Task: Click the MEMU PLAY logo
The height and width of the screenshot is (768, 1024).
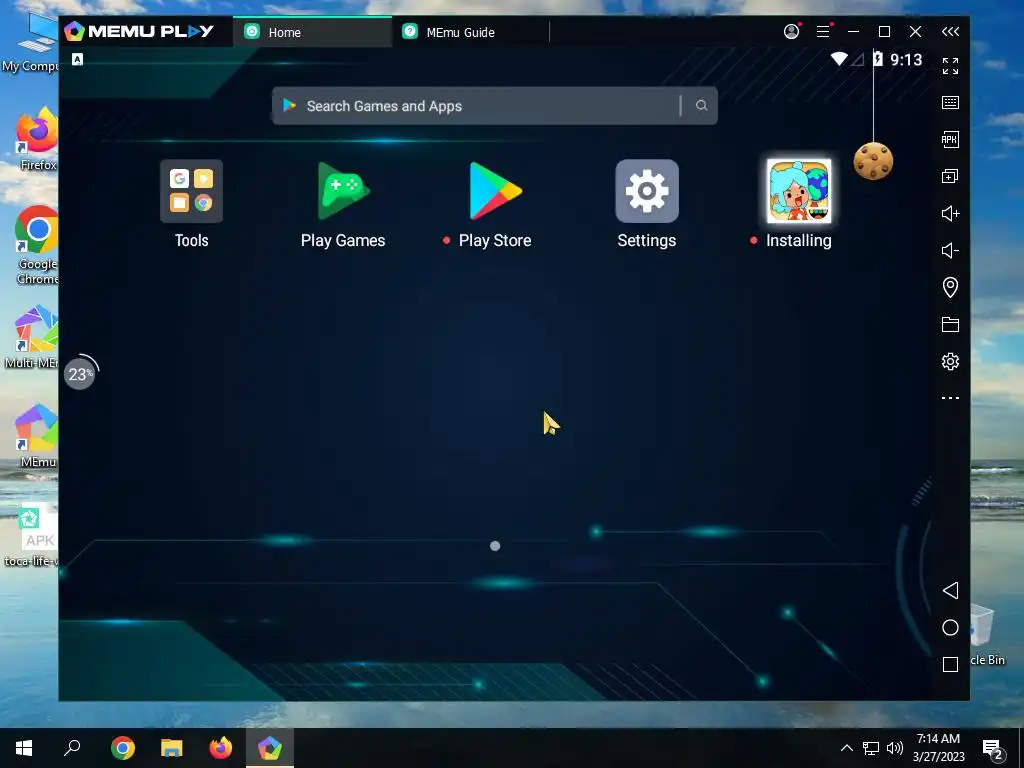Action: point(139,31)
